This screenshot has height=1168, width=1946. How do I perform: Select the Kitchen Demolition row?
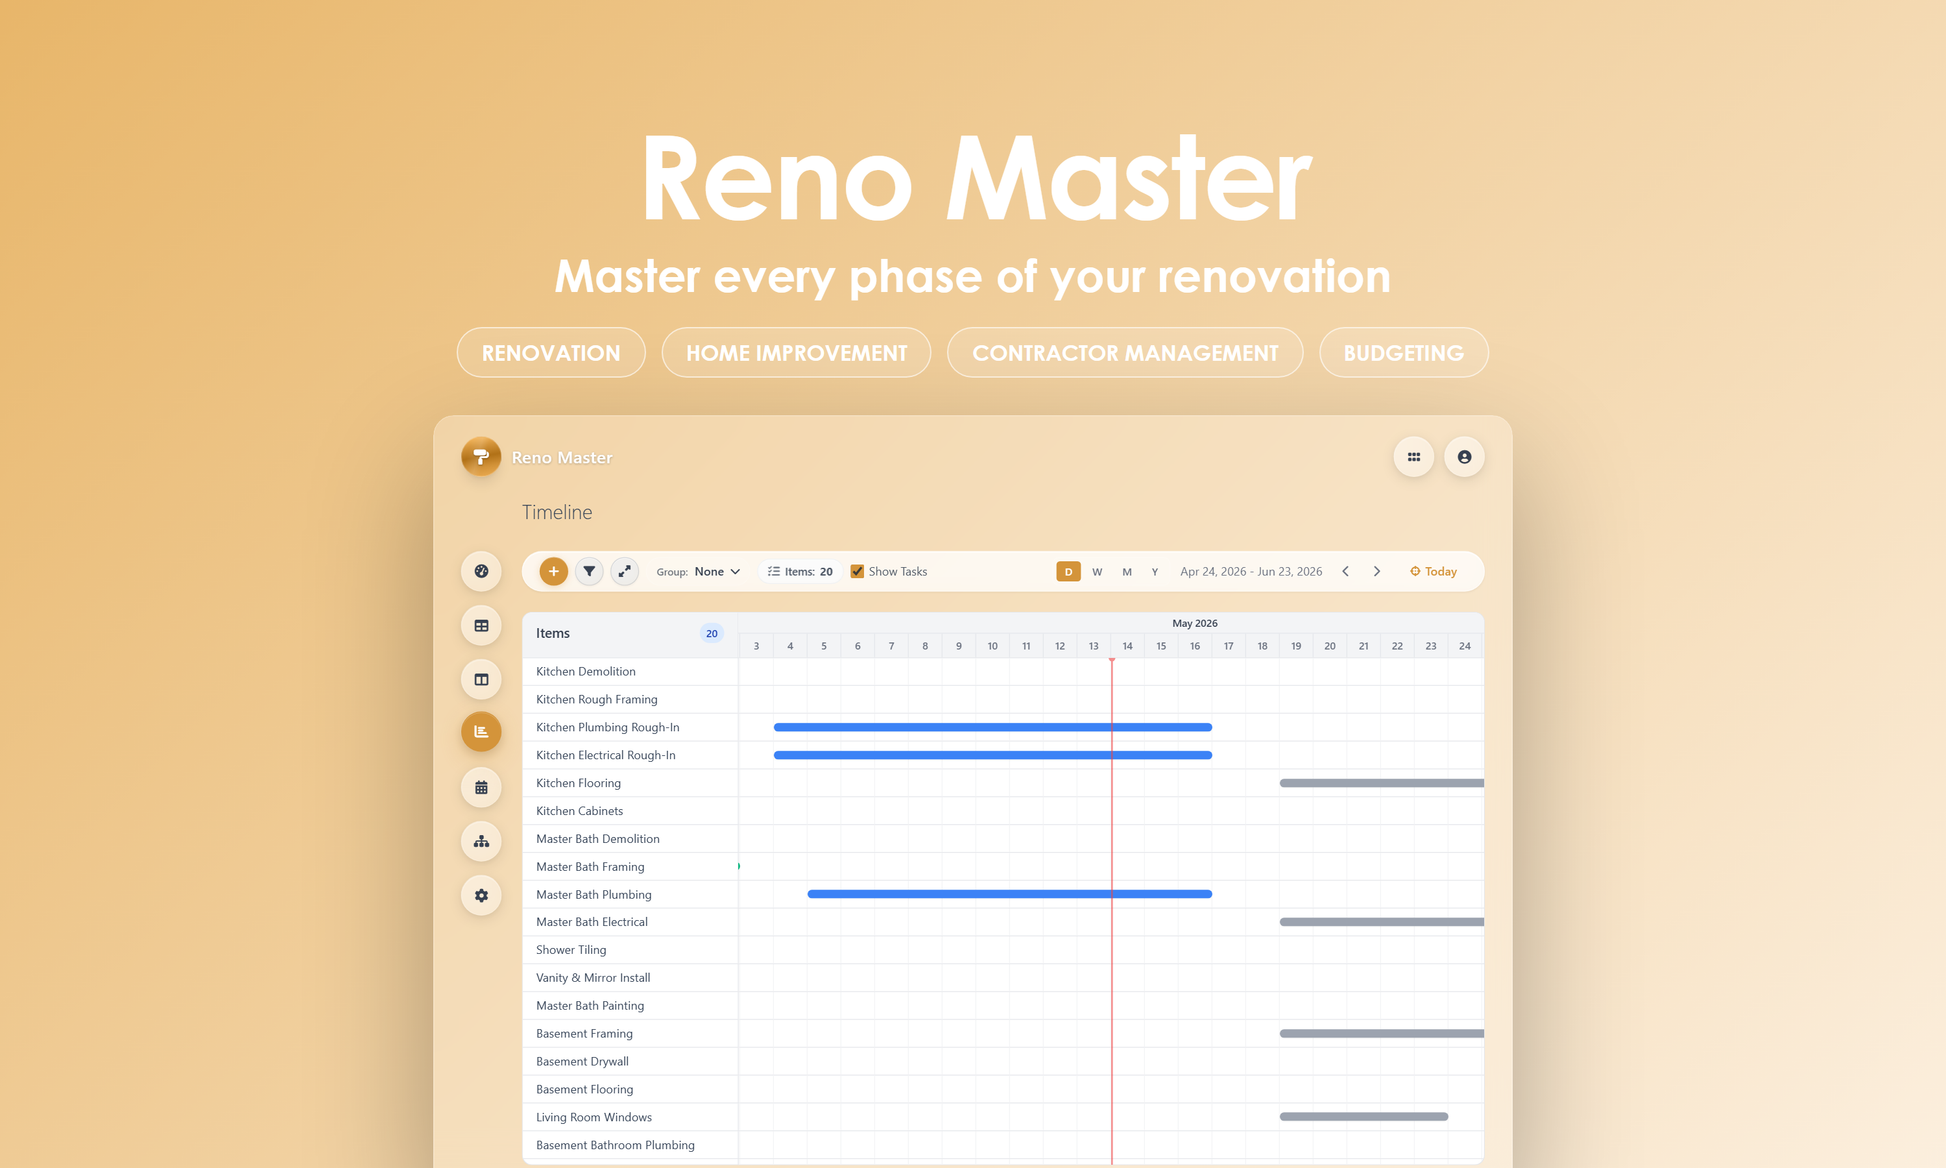pos(630,671)
